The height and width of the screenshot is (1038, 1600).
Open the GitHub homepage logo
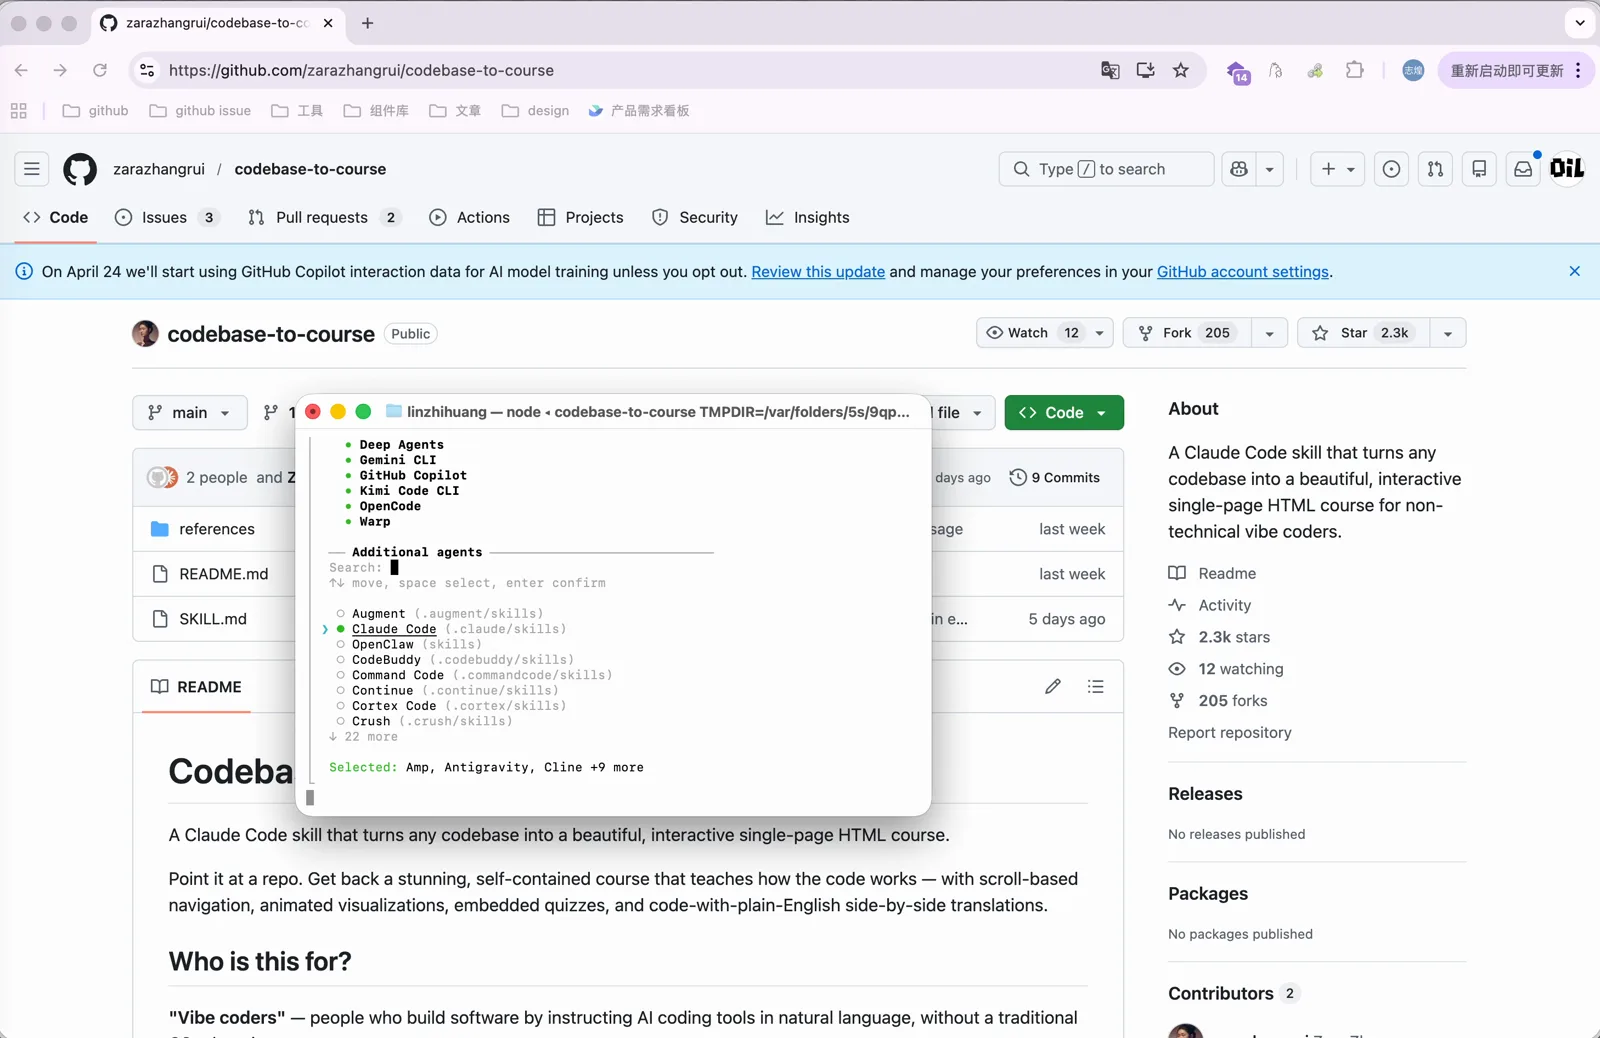coord(80,169)
